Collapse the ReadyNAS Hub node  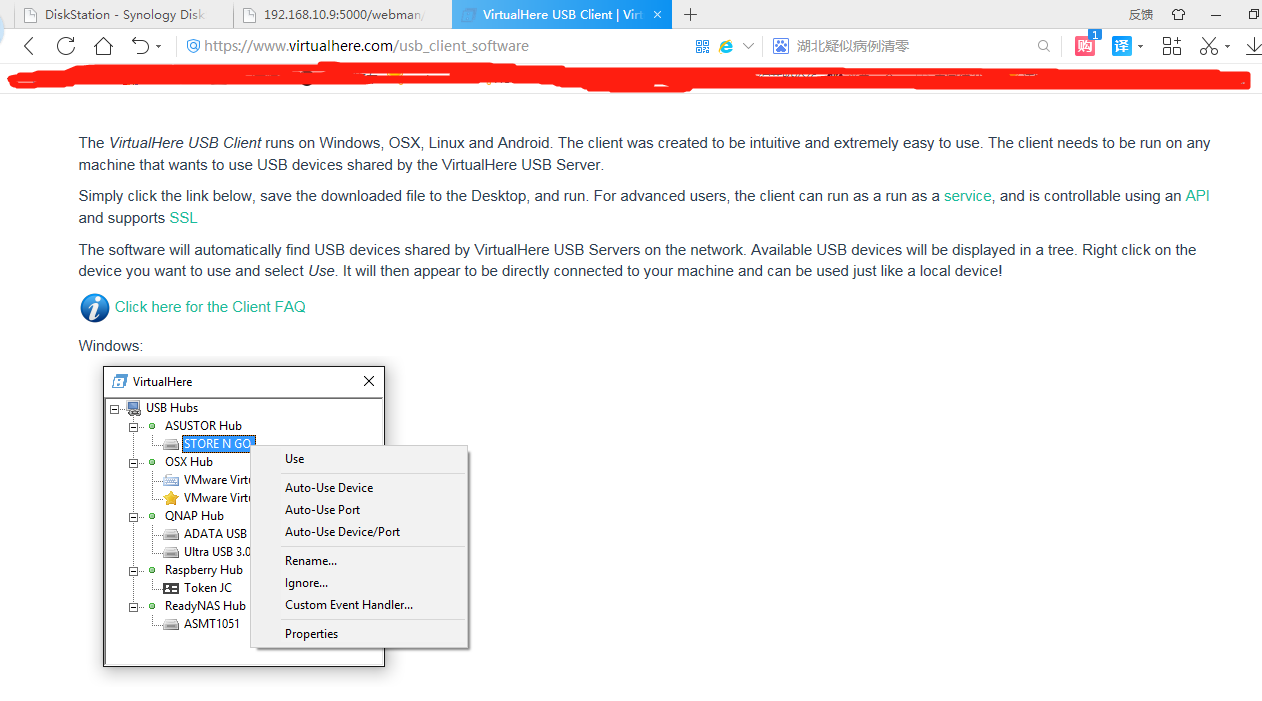tap(134, 606)
